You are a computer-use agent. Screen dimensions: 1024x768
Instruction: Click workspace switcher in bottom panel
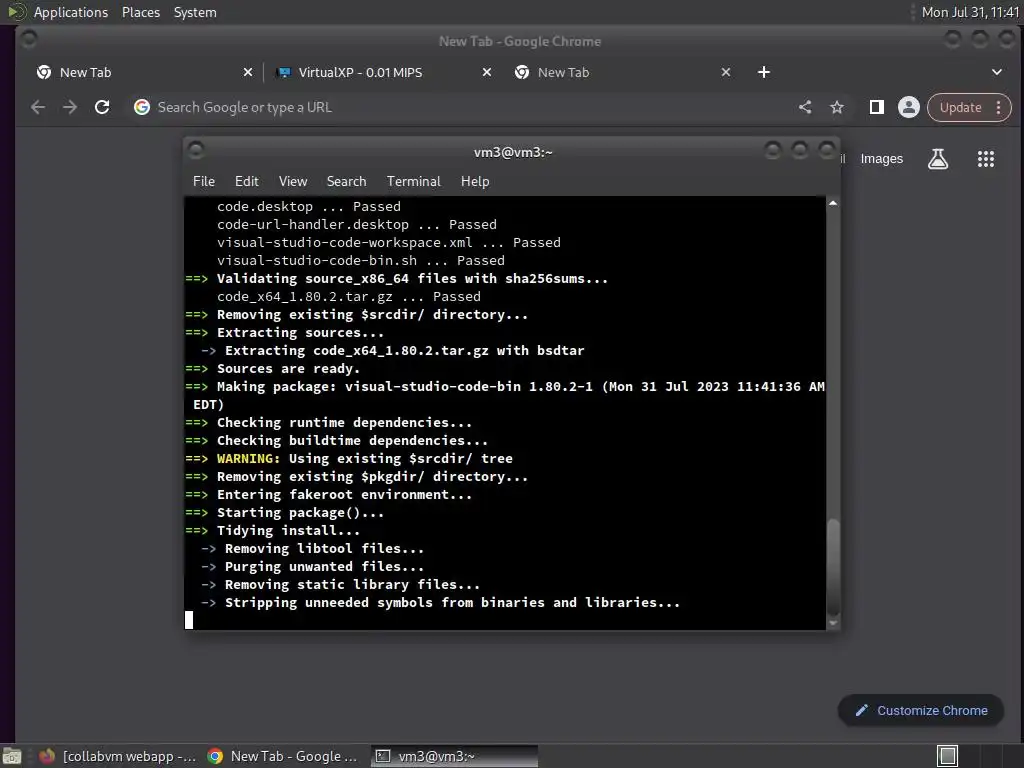(947, 756)
